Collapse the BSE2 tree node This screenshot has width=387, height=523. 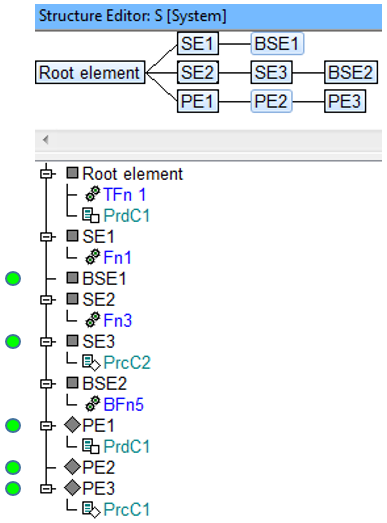(x=46, y=383)
